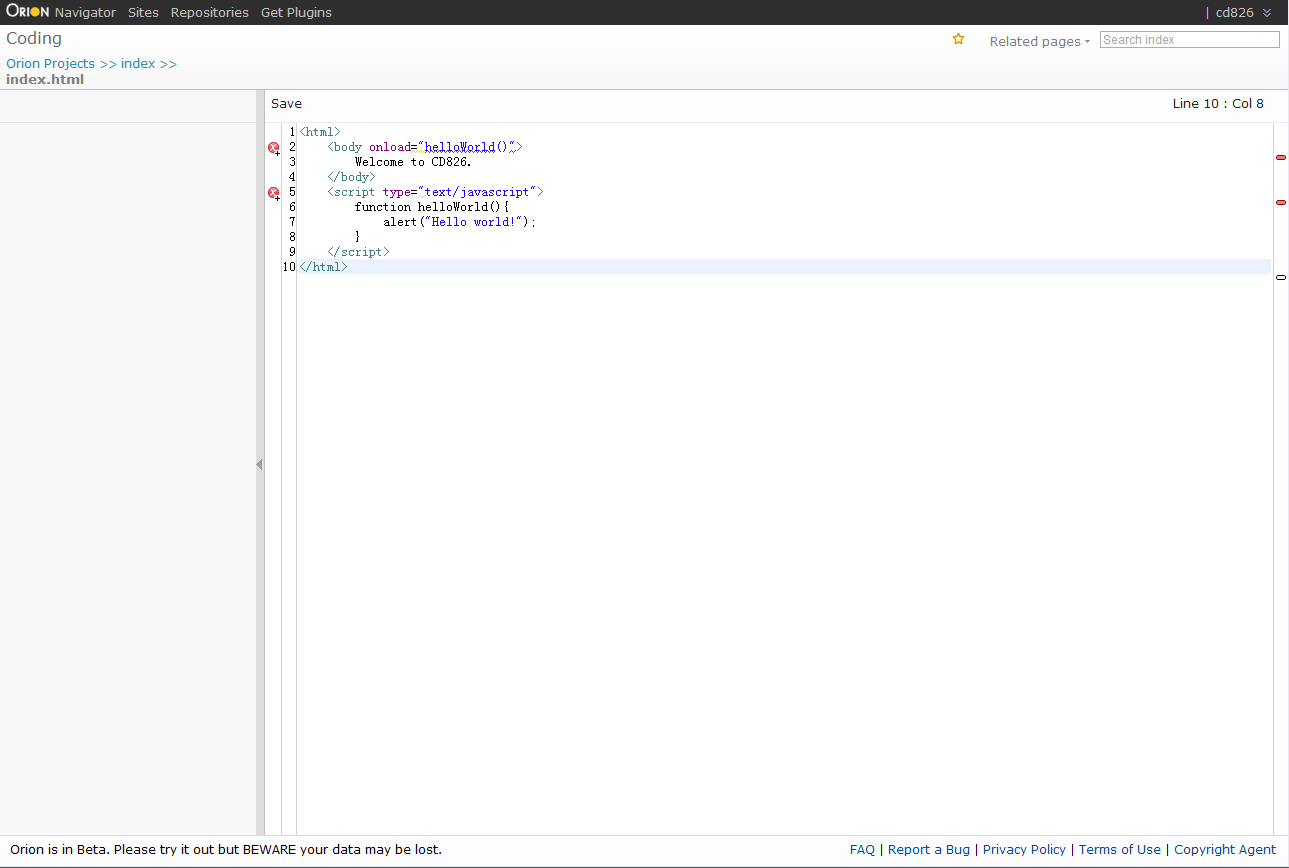The image size is (1289, 868).
Task: Click the second red overview ruler marker
Action: click(1281, 202)
